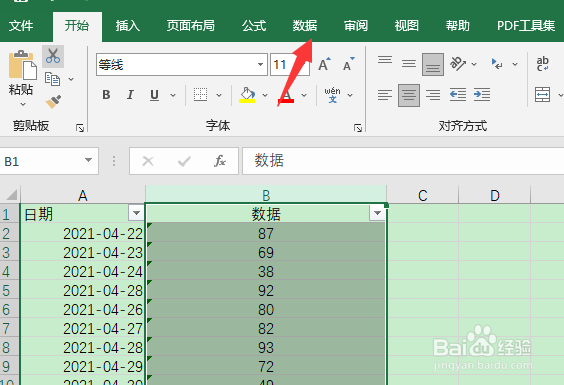Viewport: 564px width, 385px height.
Task: Toggle Bold formatting
Action: (x=106, y=95)
